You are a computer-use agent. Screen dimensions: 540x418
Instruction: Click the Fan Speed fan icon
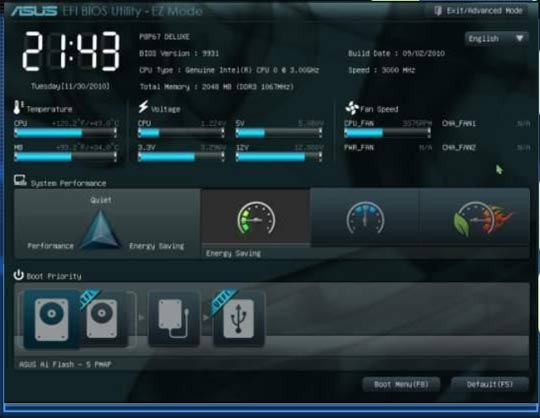pos(352,108)
